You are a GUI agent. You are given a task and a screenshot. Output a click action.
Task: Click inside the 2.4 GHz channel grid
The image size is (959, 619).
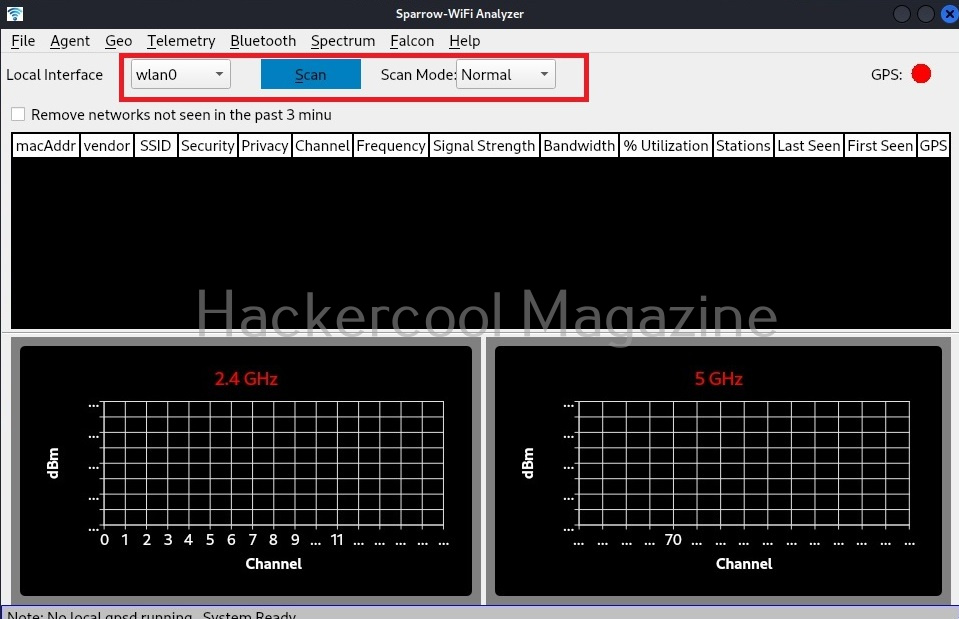[x=273, y=464]
